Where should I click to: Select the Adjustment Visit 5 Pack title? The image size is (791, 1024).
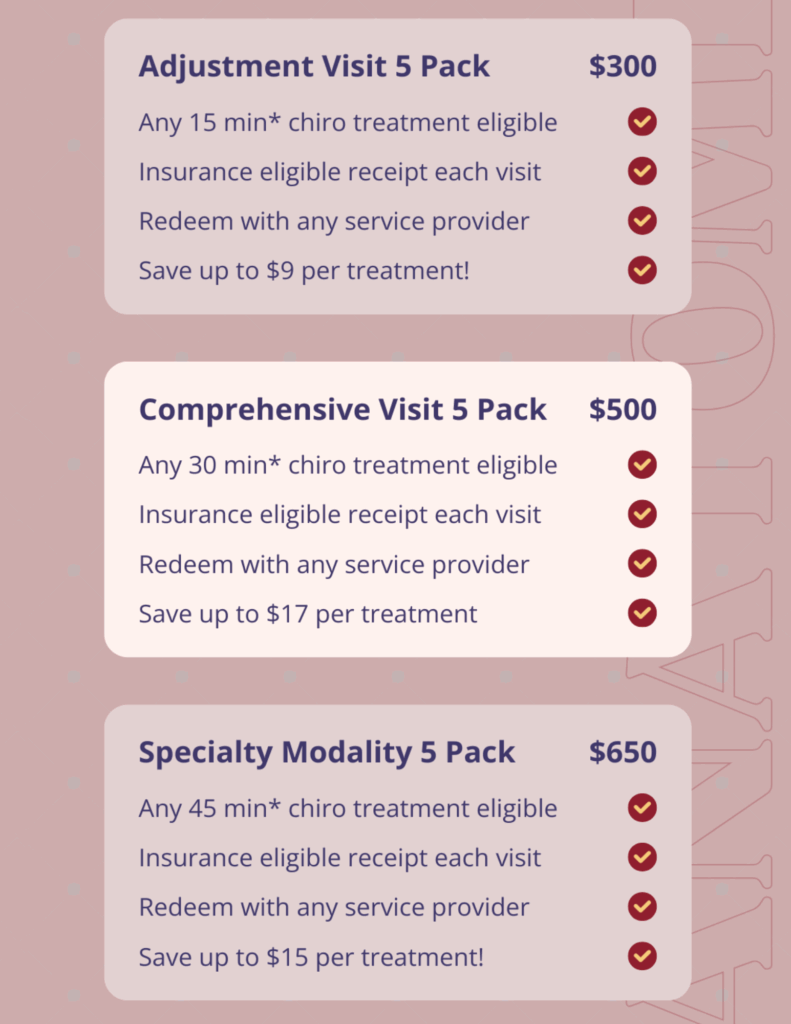coord(314,67)
